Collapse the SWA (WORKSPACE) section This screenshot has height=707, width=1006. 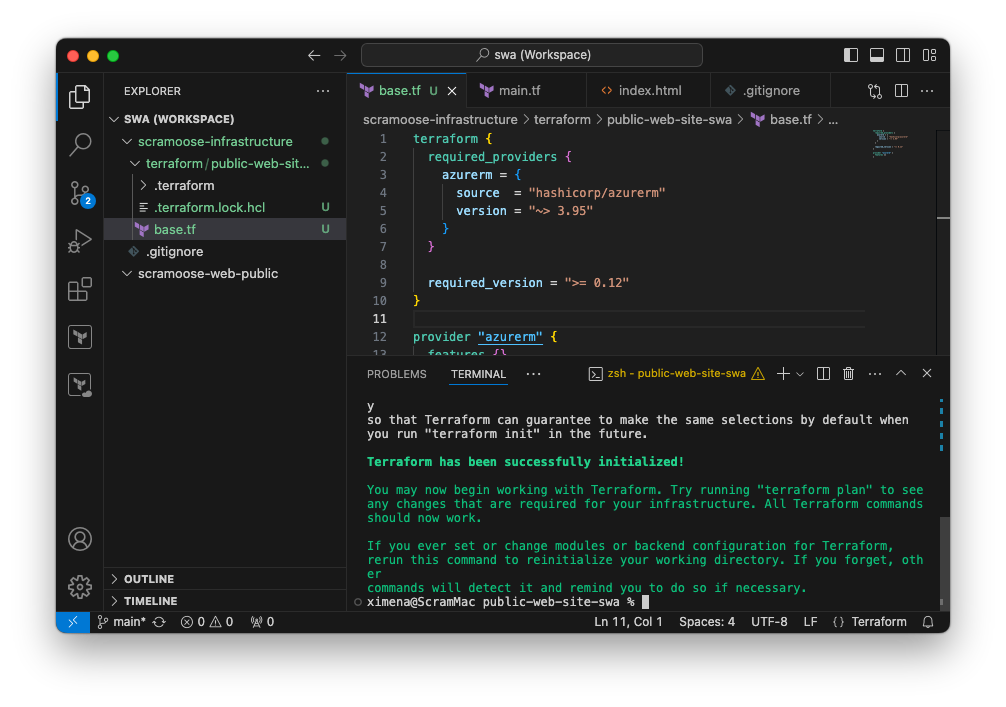coord(225,119)
